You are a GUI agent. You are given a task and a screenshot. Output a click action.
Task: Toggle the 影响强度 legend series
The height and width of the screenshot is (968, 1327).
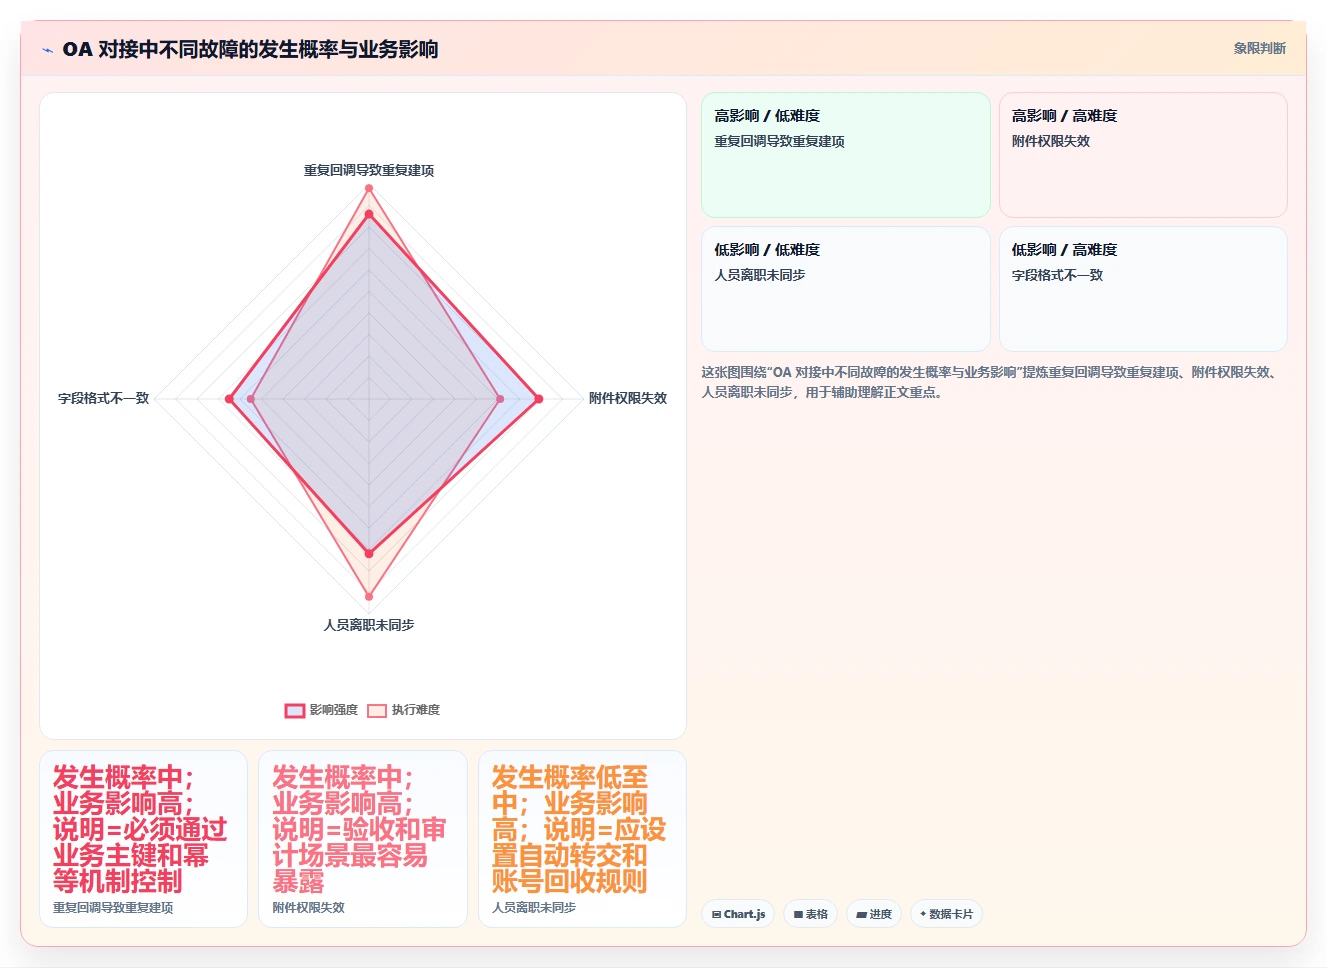pyautogui.click(x=321, y=710)
